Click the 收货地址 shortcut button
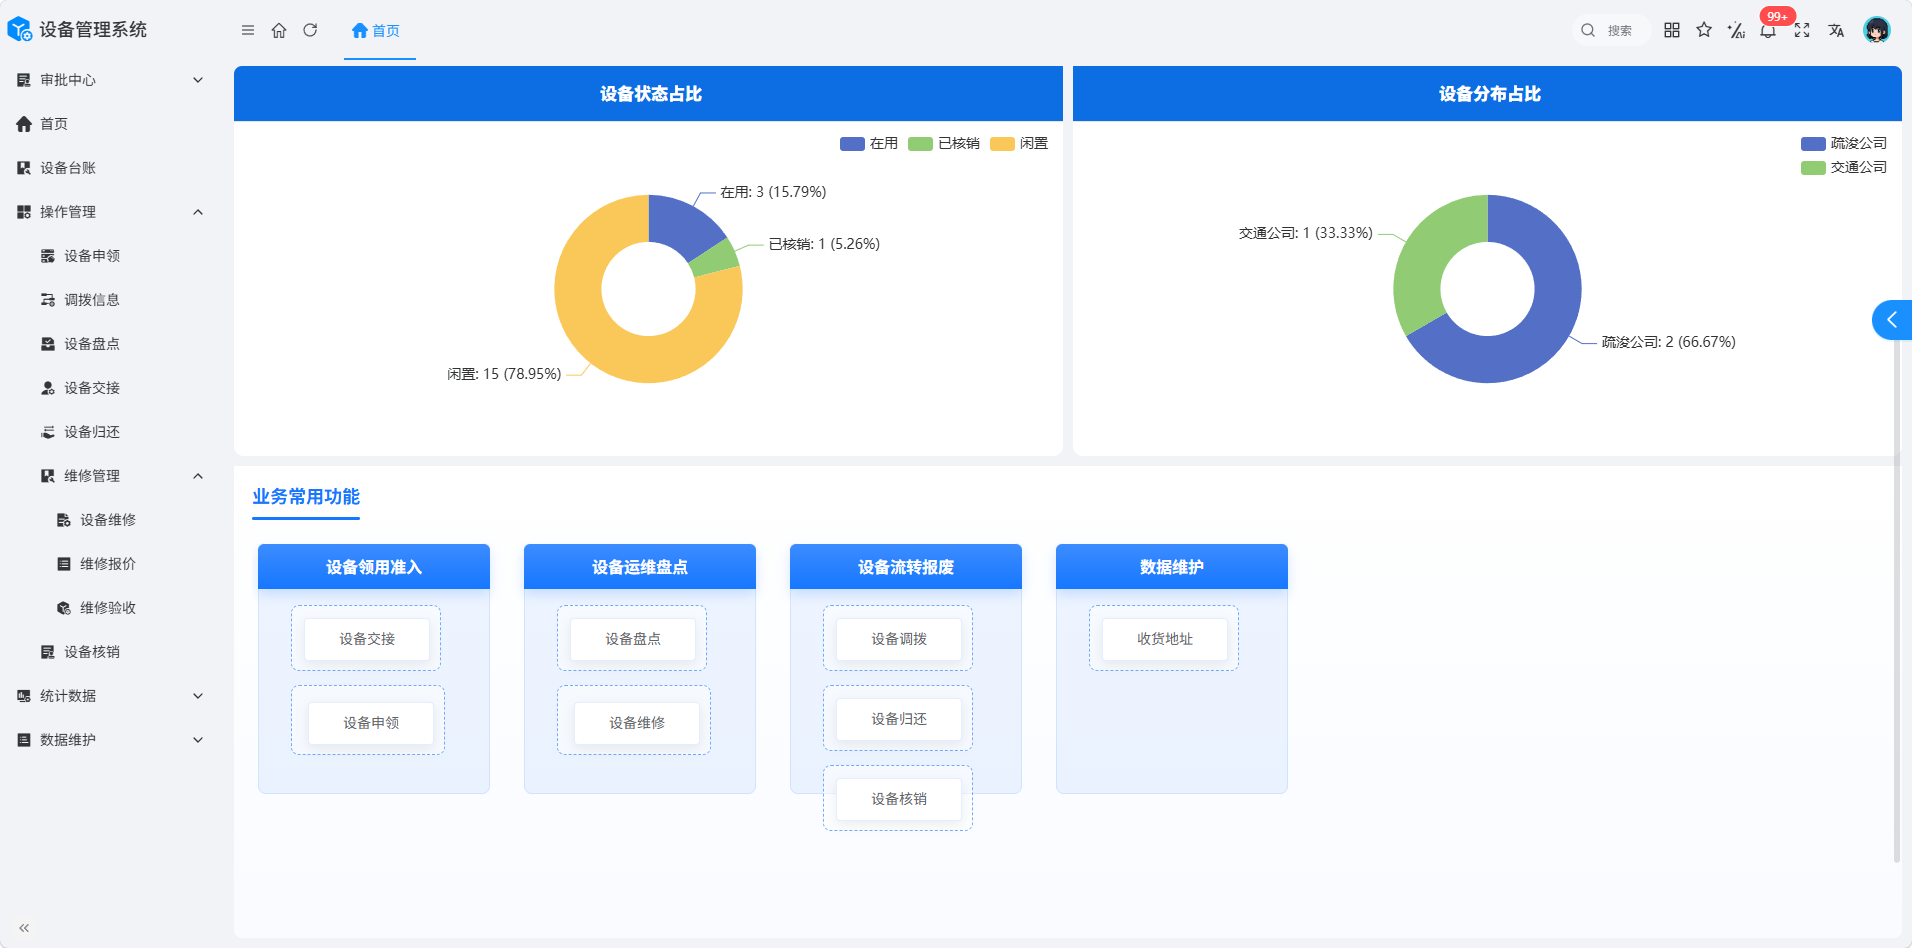 (1165, 639)
